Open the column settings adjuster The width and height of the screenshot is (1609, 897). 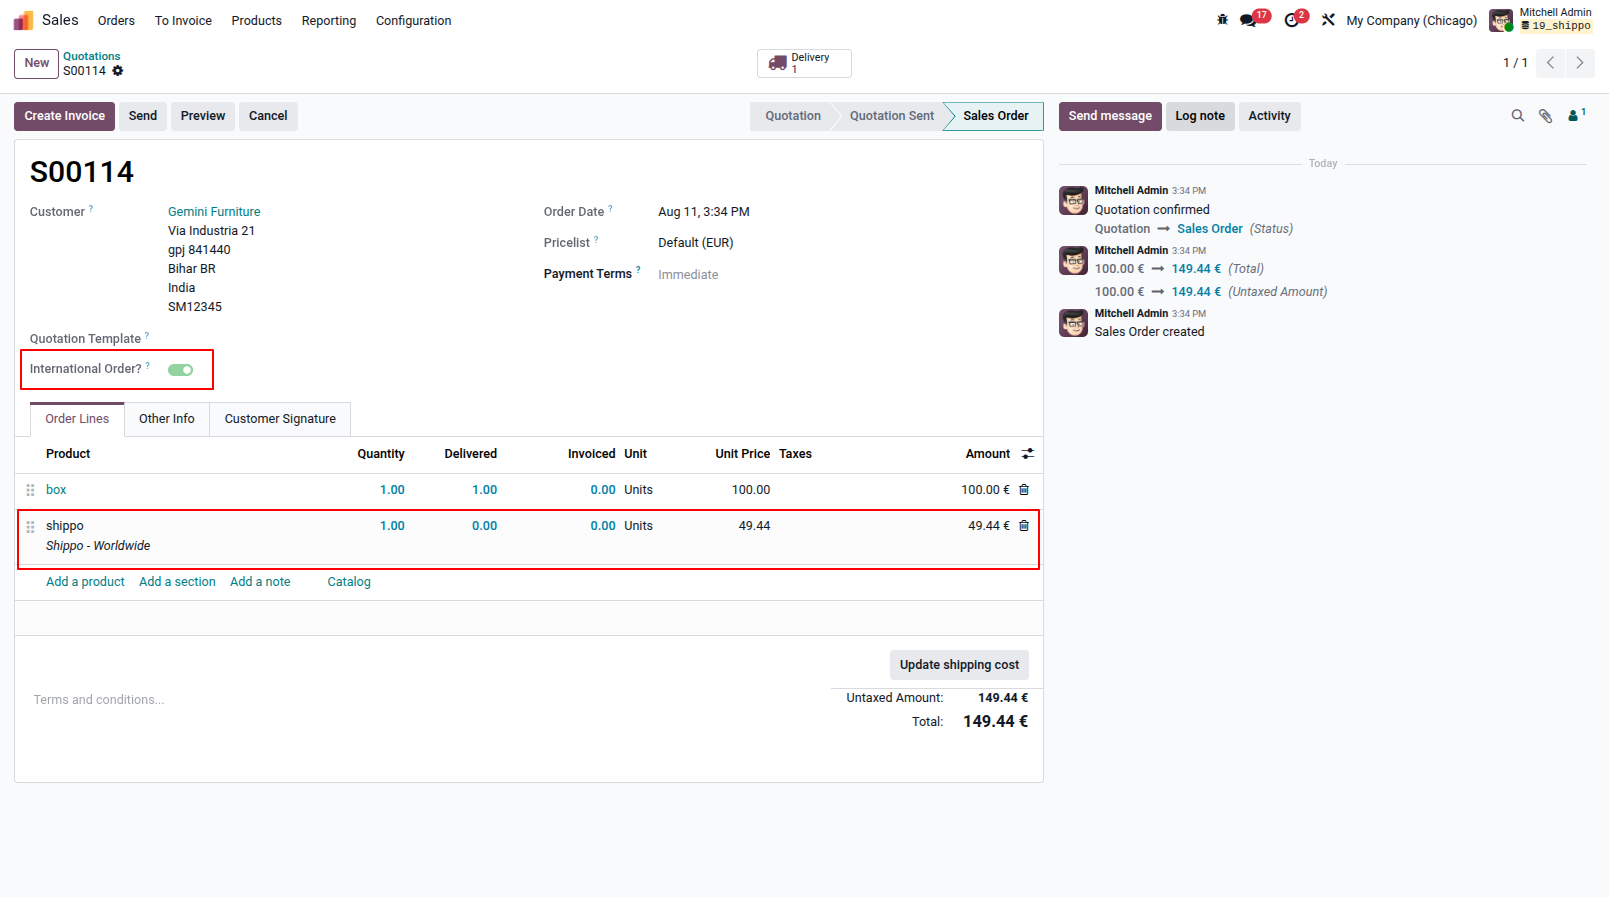click(x=1027, y=454)
